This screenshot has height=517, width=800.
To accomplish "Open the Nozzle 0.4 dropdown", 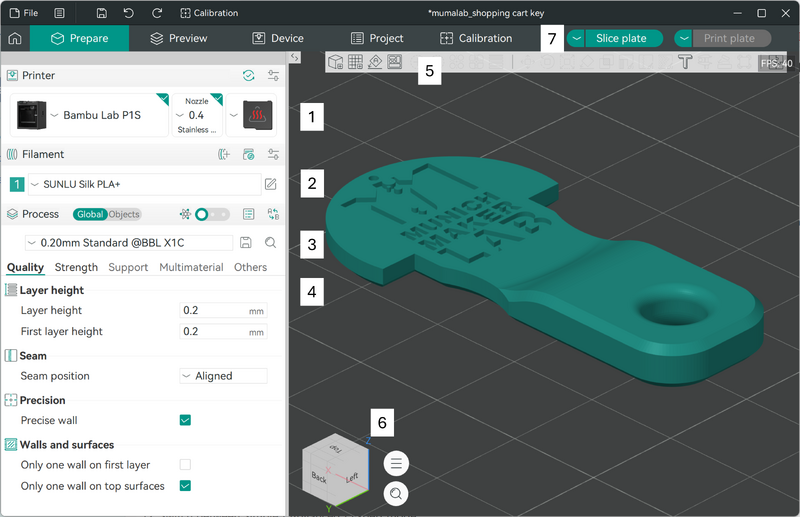I will point(197,115).
